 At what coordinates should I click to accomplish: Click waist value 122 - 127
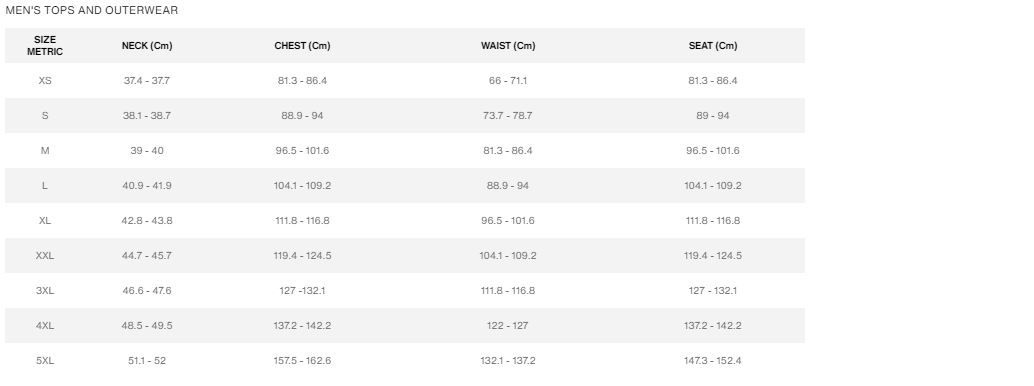pyautogui.click(x=508, y=325)
